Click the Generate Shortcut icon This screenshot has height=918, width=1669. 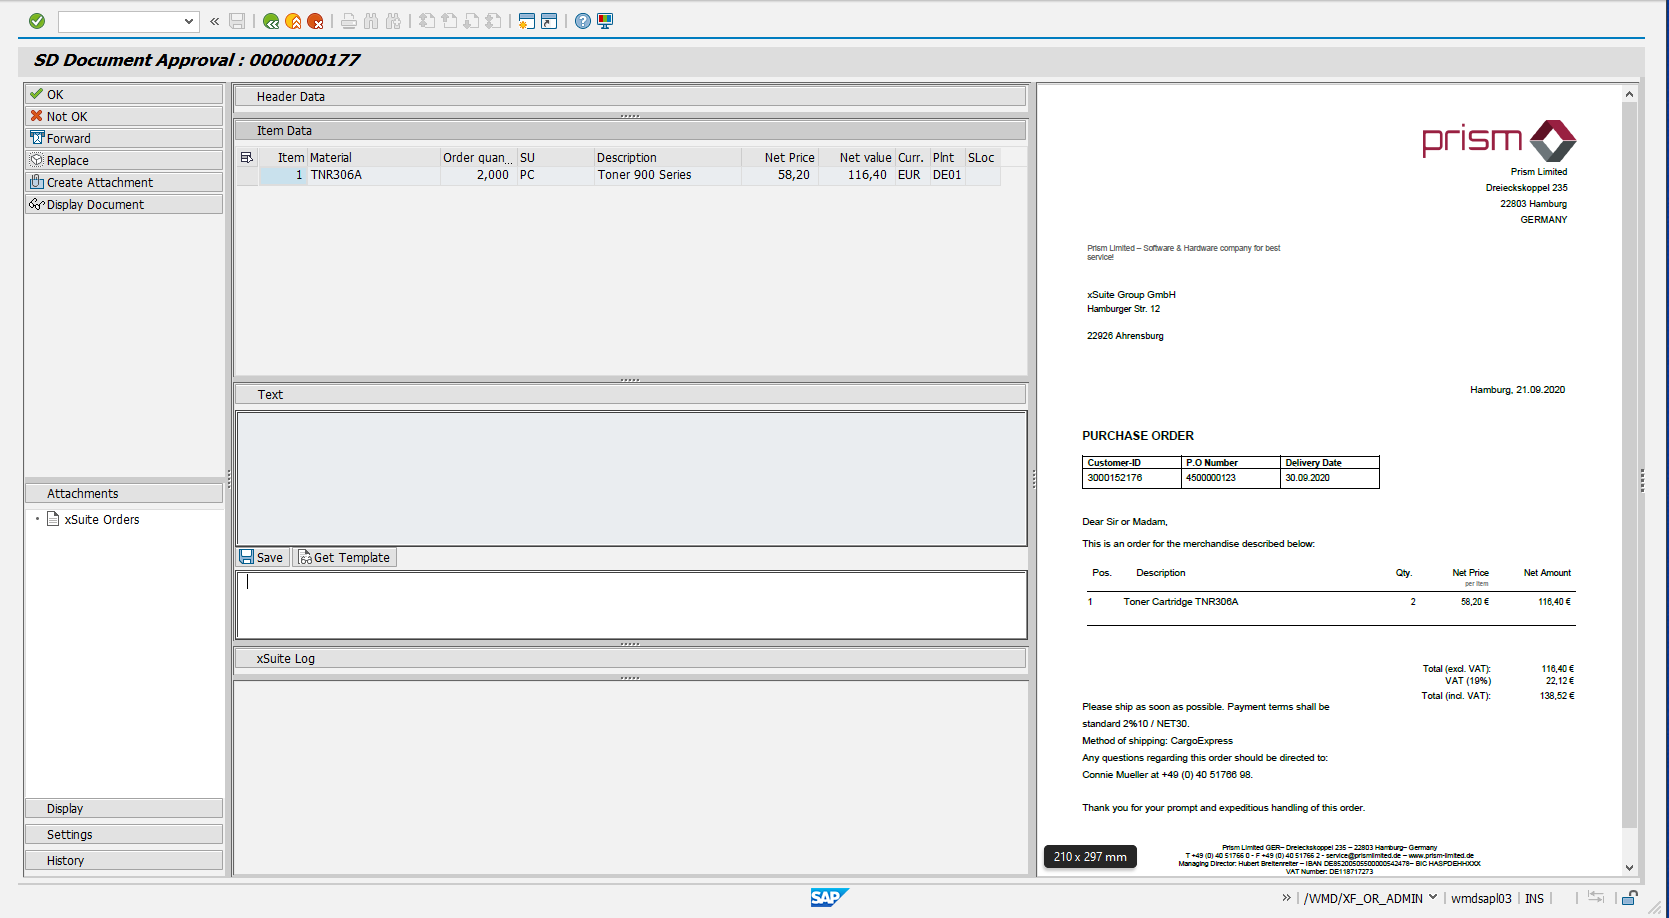(549, 21)
